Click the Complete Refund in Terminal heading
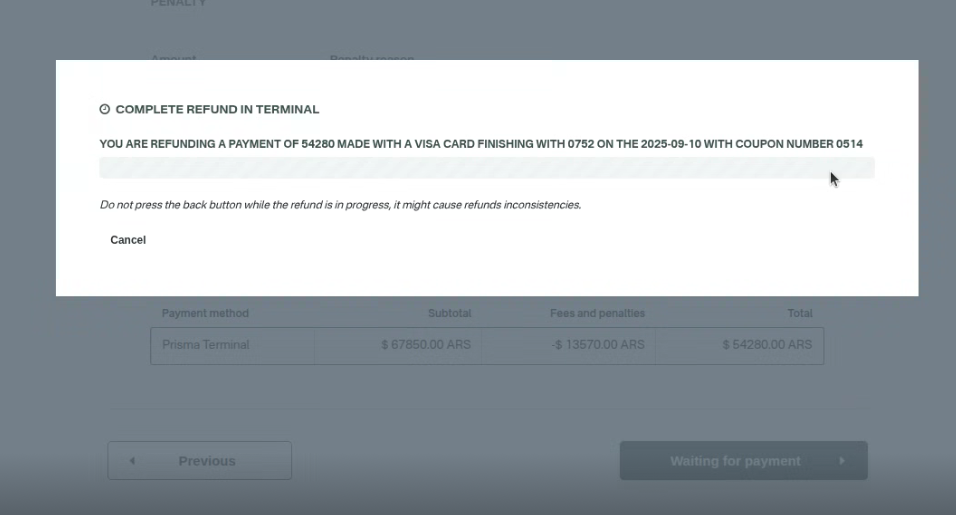Image resolution: width=956 pixels, height=515 pixels. 217,110
